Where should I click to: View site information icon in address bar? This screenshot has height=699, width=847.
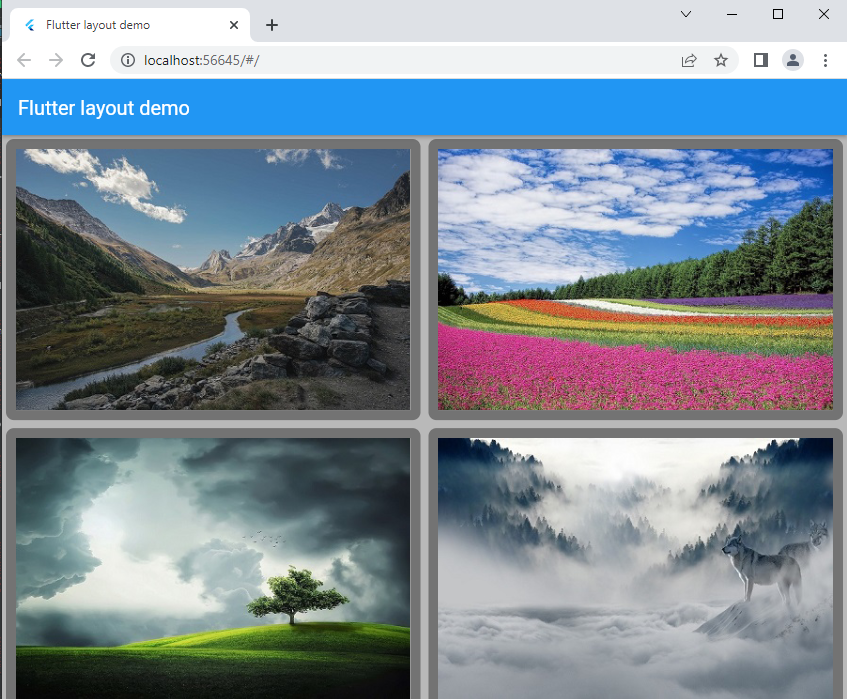128,60
